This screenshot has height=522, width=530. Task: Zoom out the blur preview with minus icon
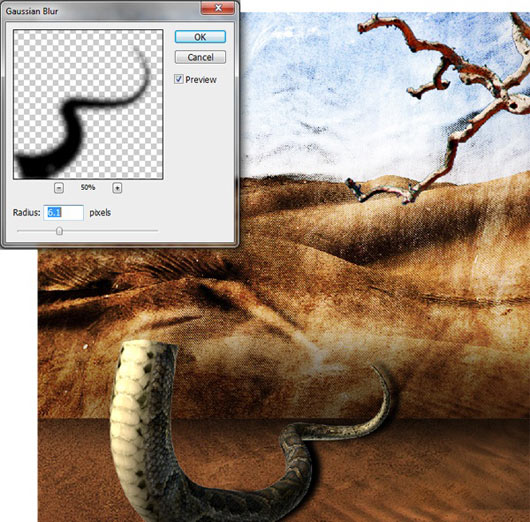tap(59, 188)
